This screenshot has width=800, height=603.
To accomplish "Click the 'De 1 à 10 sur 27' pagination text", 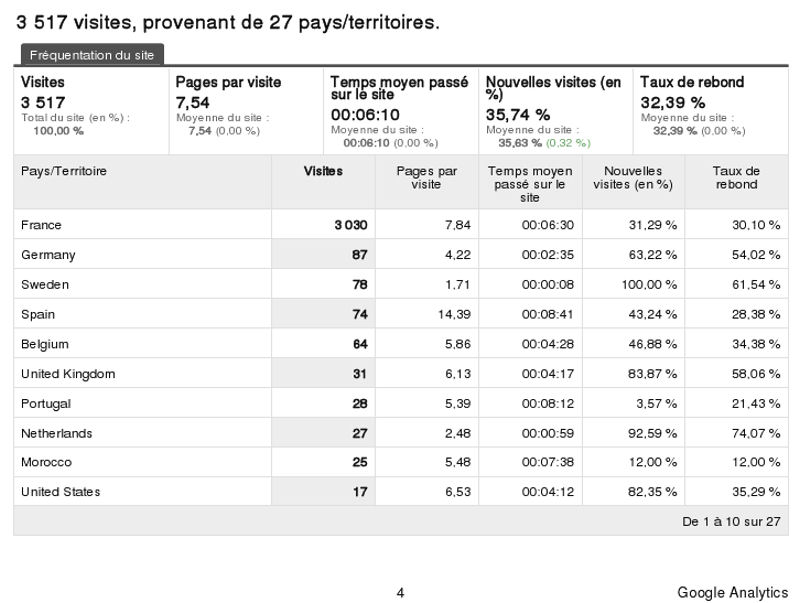I will [729, 521].
